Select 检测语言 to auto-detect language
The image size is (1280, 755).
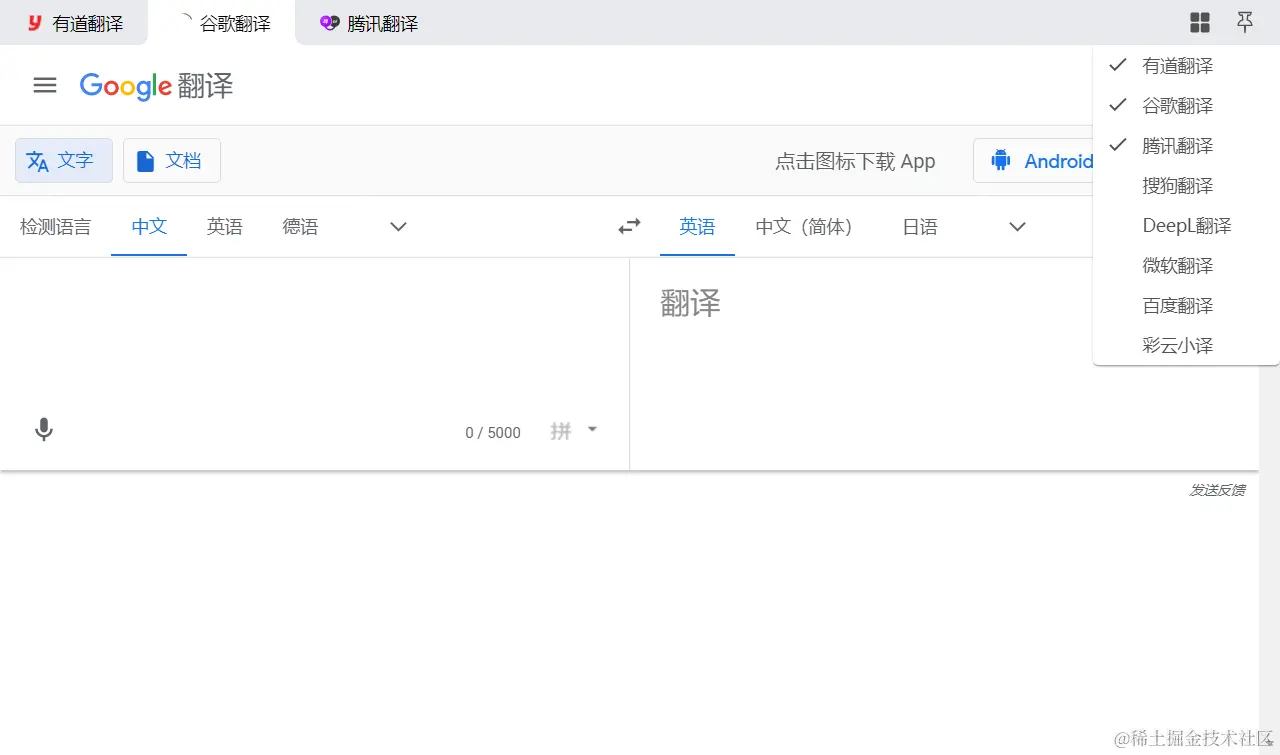[x=55, y=226]
